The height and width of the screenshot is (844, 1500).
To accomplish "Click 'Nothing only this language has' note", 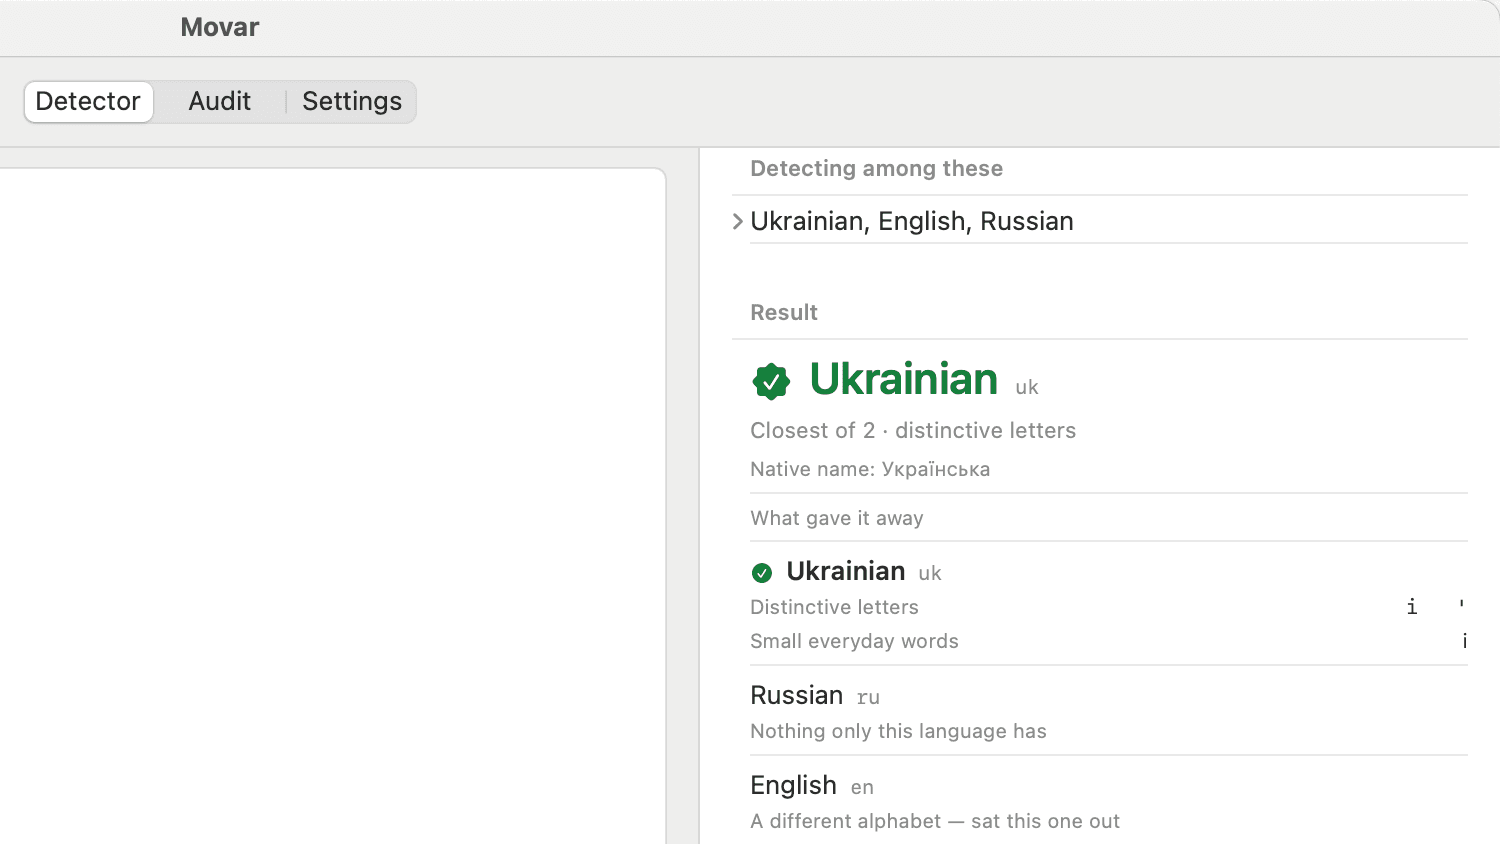I will 898,731.
